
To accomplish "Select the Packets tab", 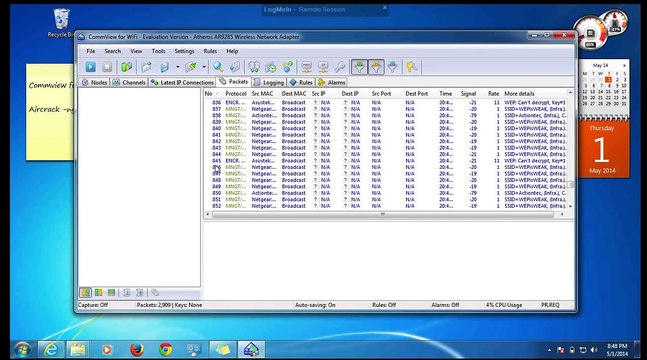I will [234, 82].
